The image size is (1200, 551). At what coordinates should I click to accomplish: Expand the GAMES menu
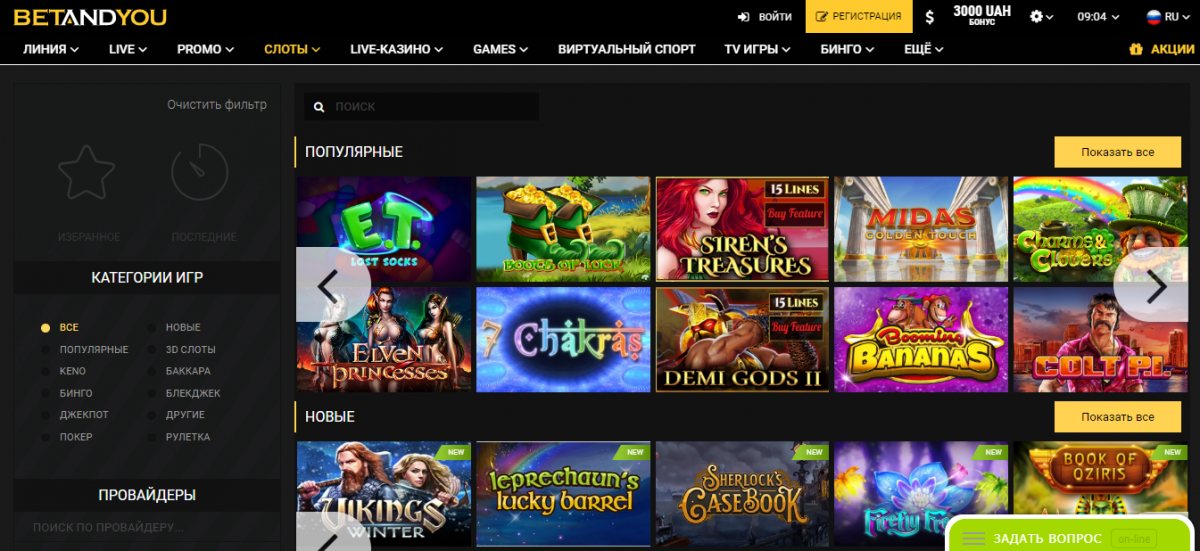[501, 49]
